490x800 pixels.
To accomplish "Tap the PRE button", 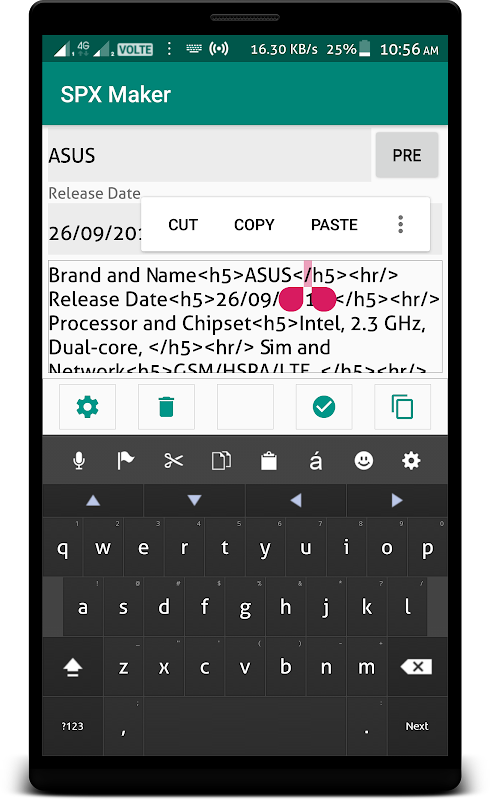I will click(407, 155).
